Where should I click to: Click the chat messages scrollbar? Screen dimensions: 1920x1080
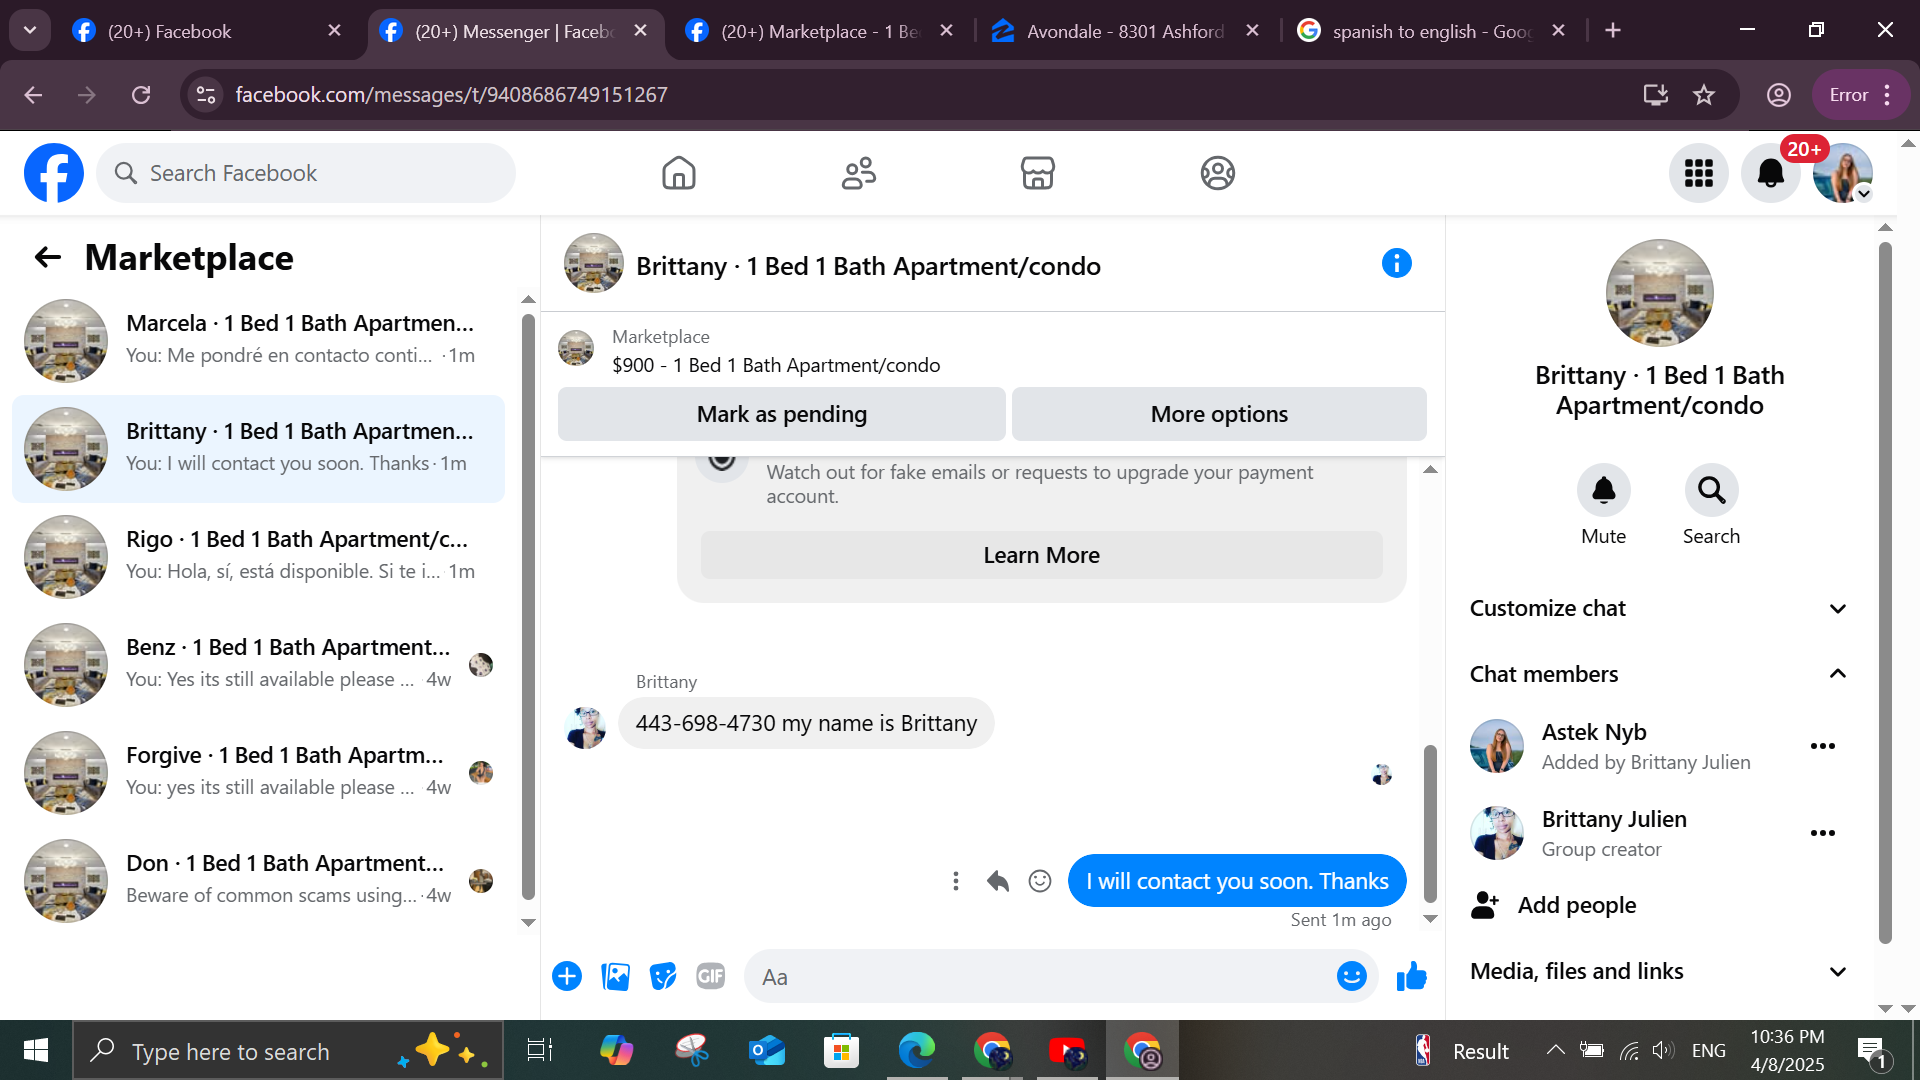pyautogui.click(x=1430, y=822)
